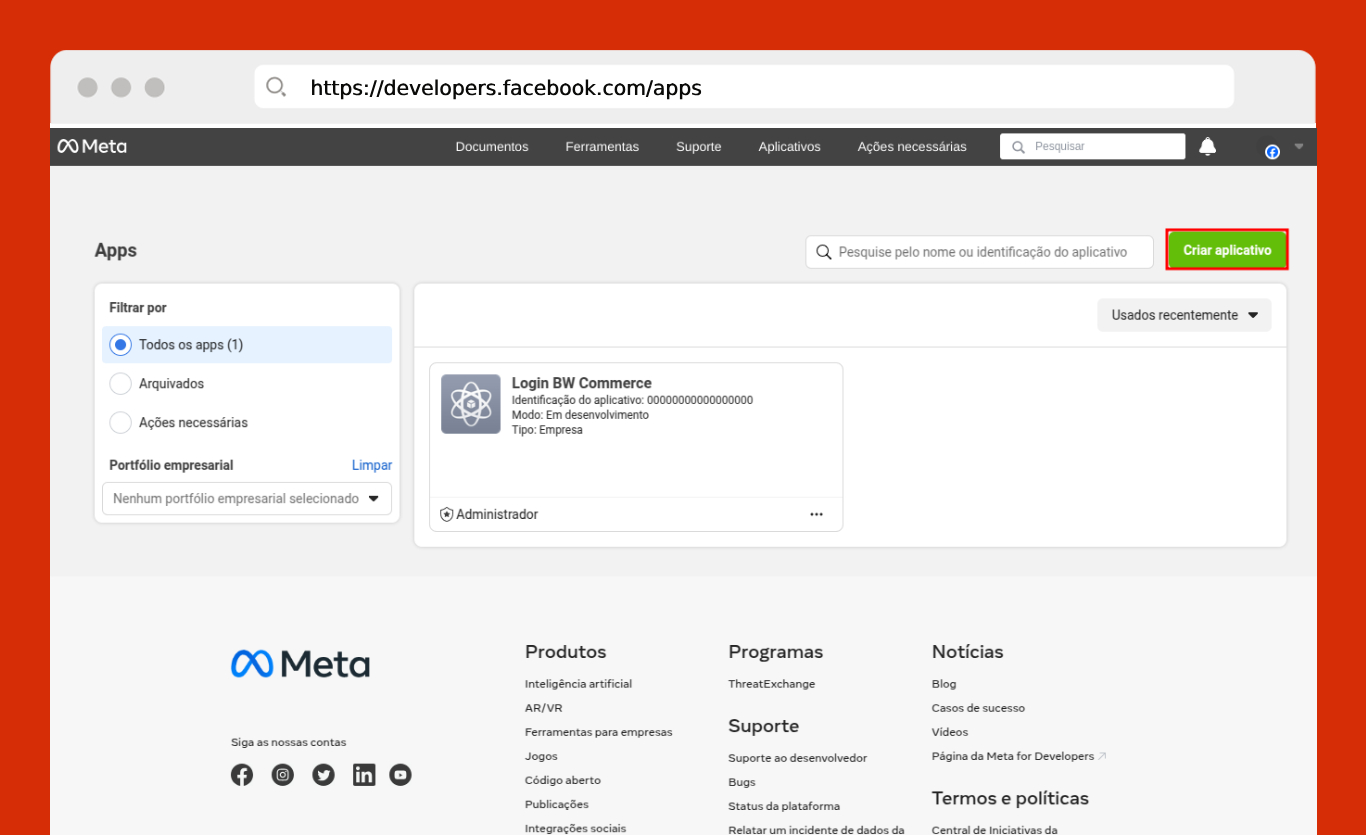Open Documentos in the top navigation
Screen dimensions: 1366x835
[492, 147]
